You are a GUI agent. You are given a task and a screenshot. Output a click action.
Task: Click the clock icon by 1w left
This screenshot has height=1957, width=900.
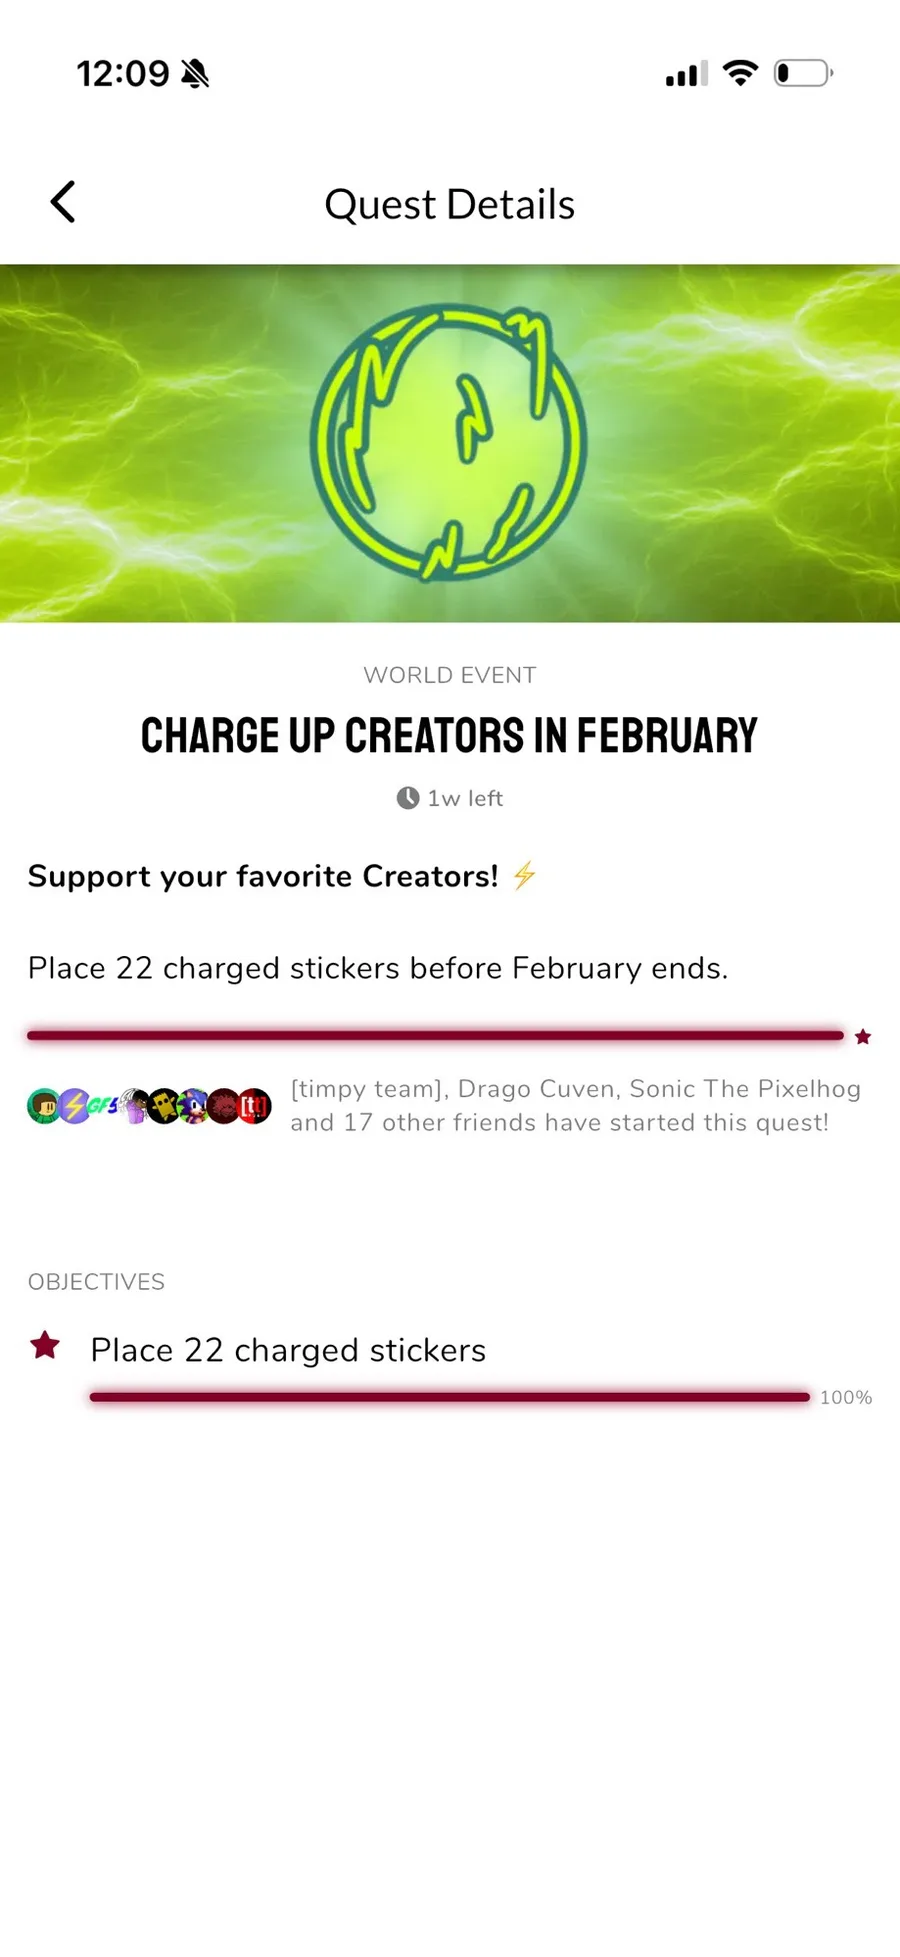coord(408,798)
